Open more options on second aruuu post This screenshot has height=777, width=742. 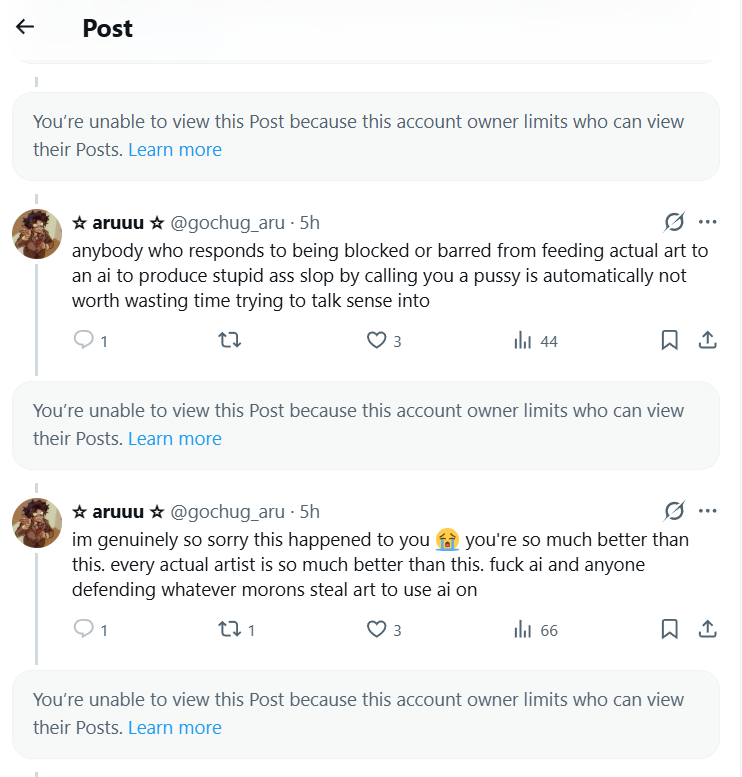point(708,511)
